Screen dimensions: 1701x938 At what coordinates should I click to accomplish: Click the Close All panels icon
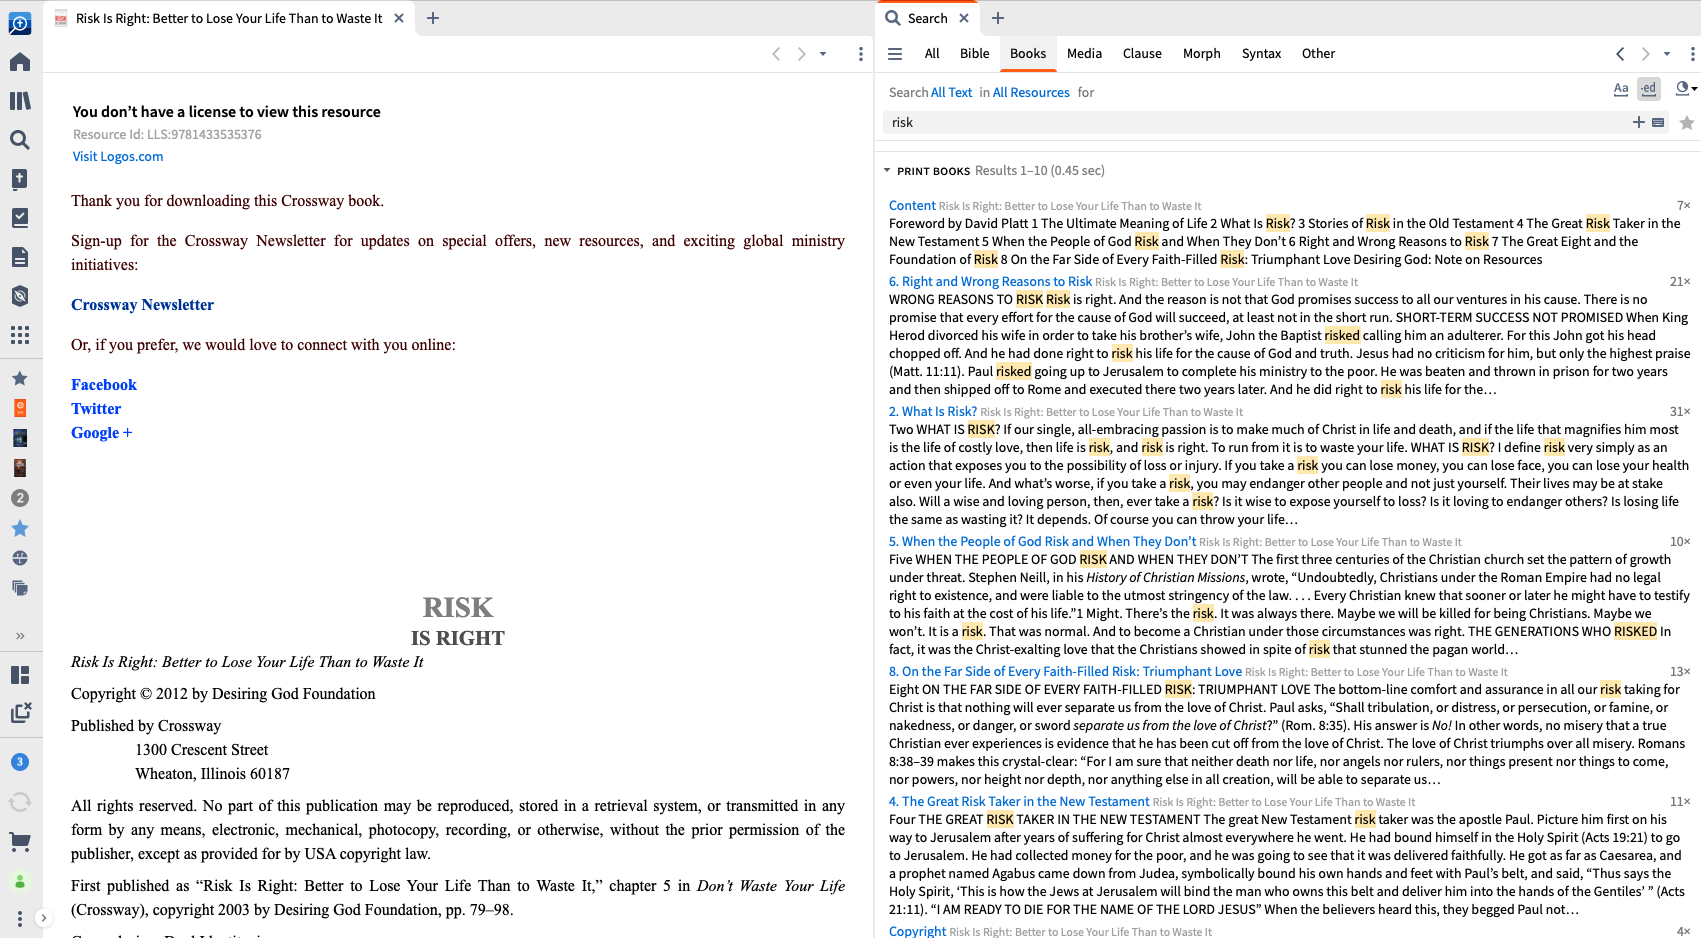(20, 713)
